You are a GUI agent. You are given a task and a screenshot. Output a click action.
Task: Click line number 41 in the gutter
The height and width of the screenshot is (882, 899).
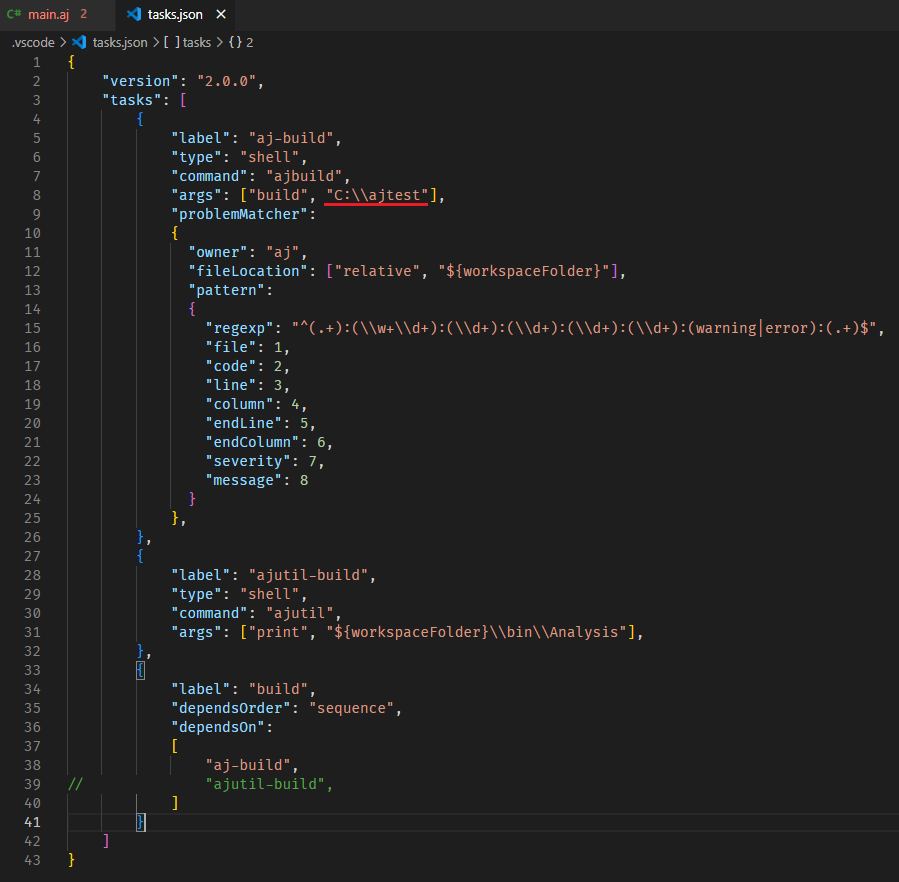tap(34, 822)
